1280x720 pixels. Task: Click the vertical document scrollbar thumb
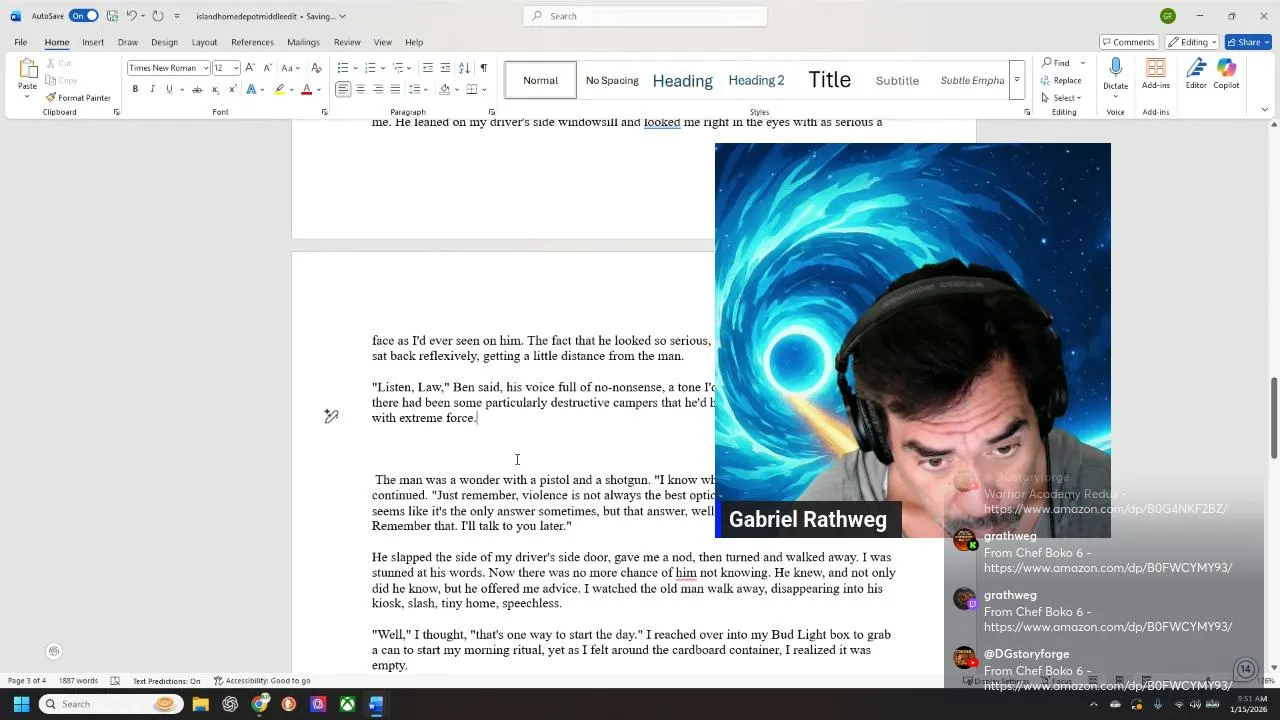point(1273,417)
